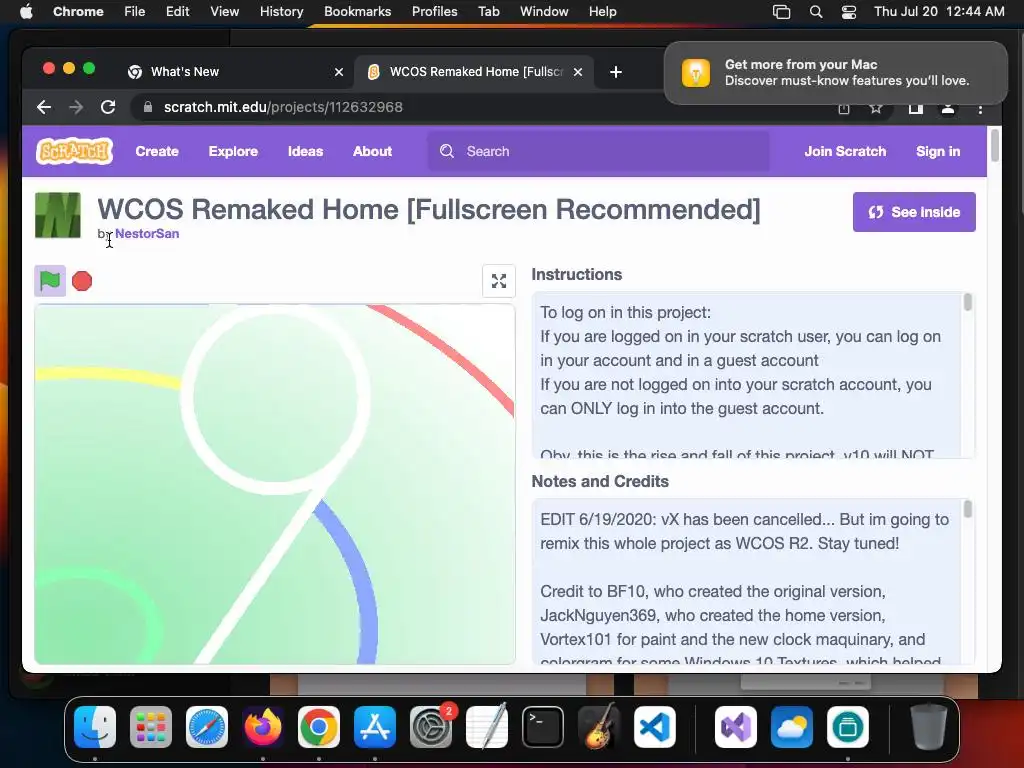Launch Safari from the Dock
The width and height of the screenshot is (1024, 768).
point(207,727)
